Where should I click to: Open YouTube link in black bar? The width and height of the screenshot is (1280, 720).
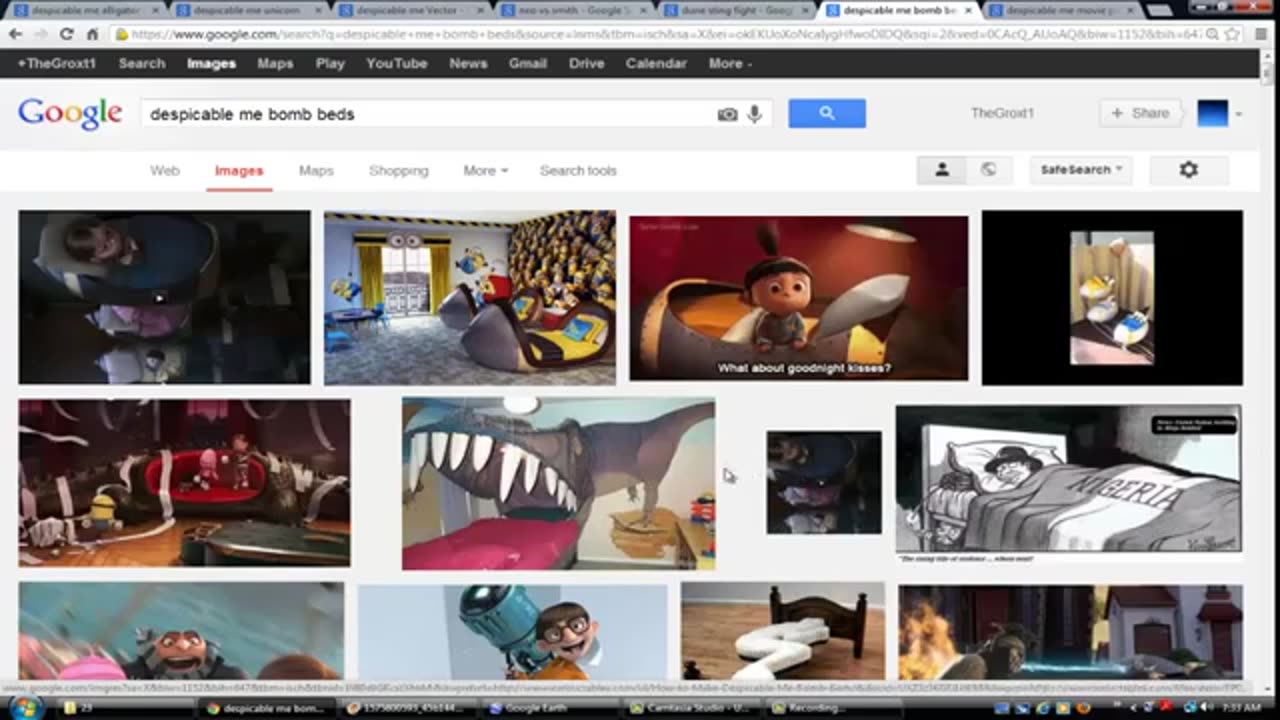(396, 63)
